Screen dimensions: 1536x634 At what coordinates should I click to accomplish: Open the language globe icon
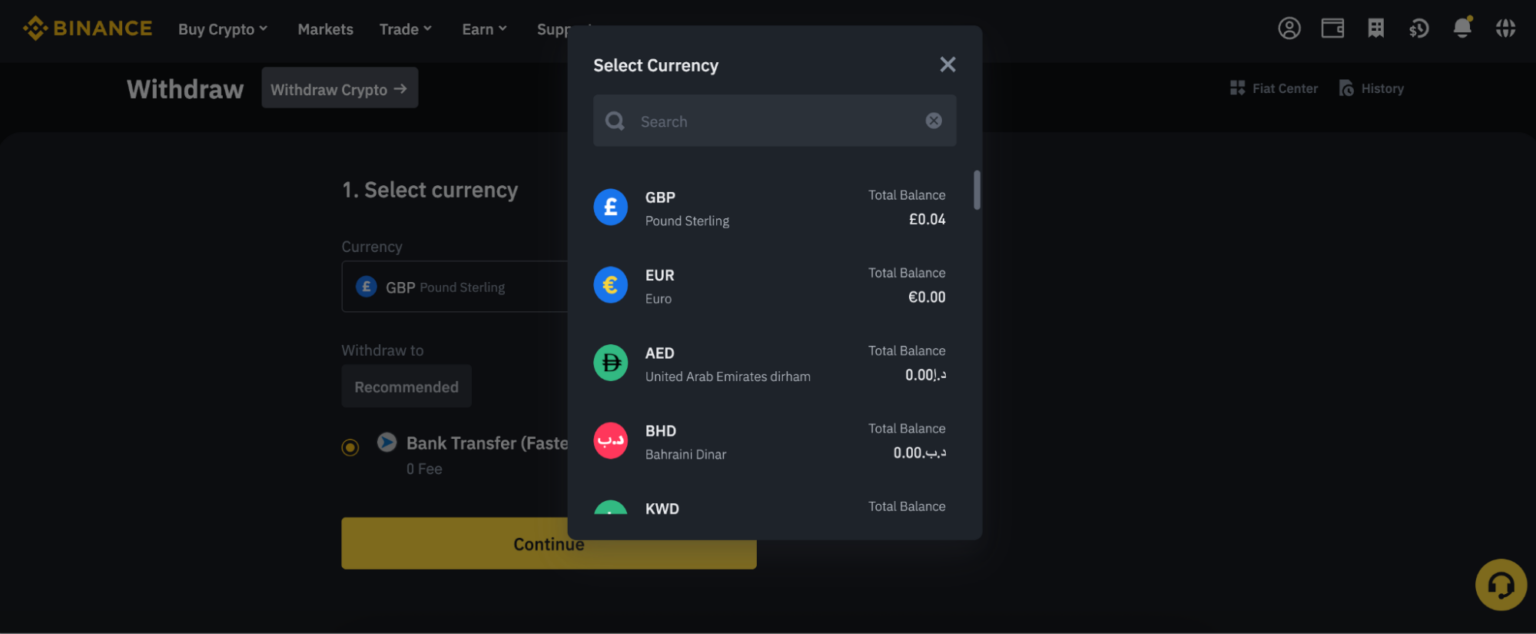[1505, 29]
